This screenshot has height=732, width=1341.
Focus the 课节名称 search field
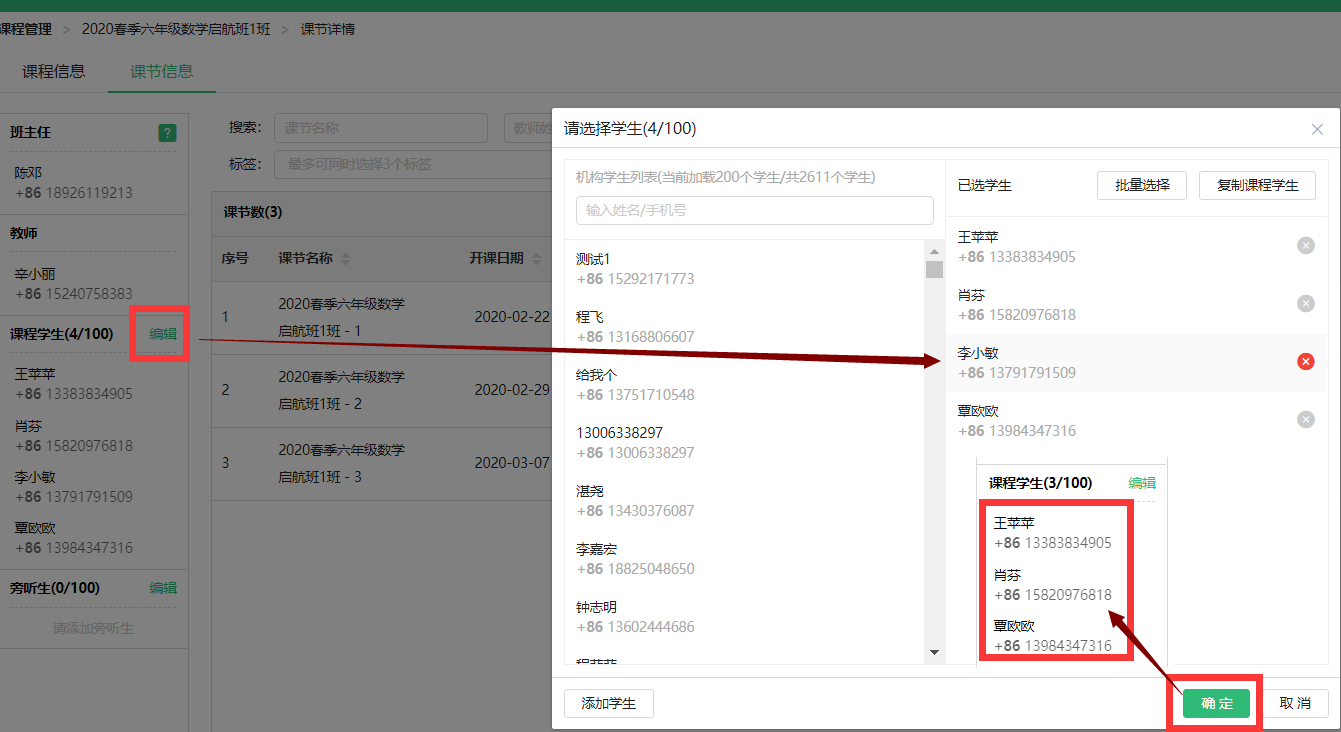(381, 128)
